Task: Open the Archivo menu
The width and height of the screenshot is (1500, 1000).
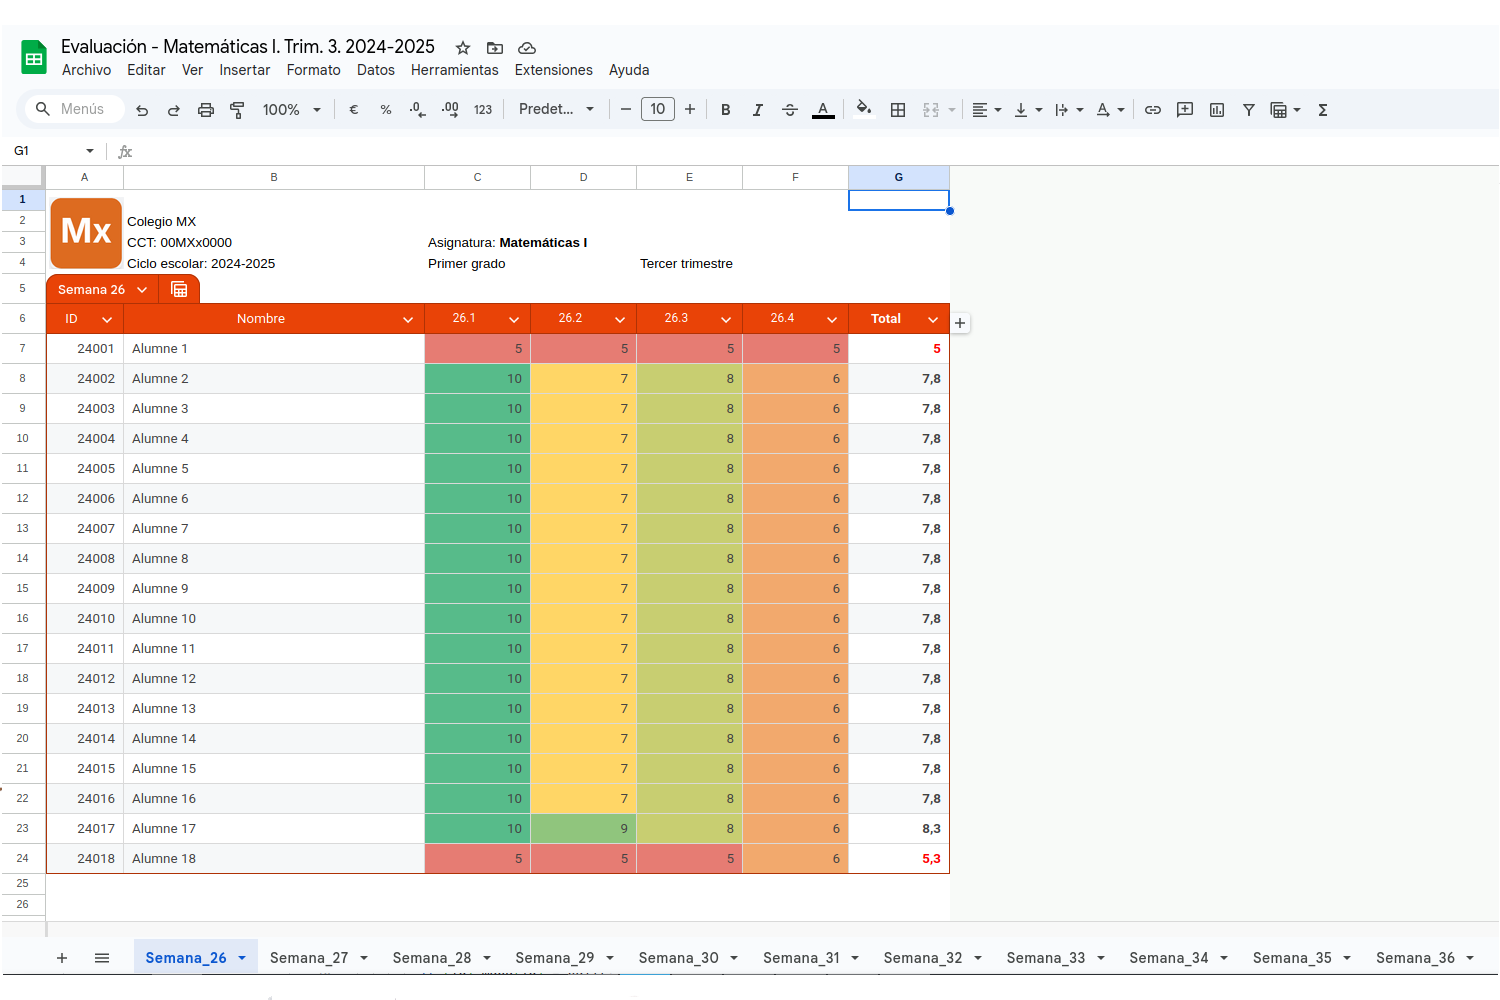Action: point(86,70)
